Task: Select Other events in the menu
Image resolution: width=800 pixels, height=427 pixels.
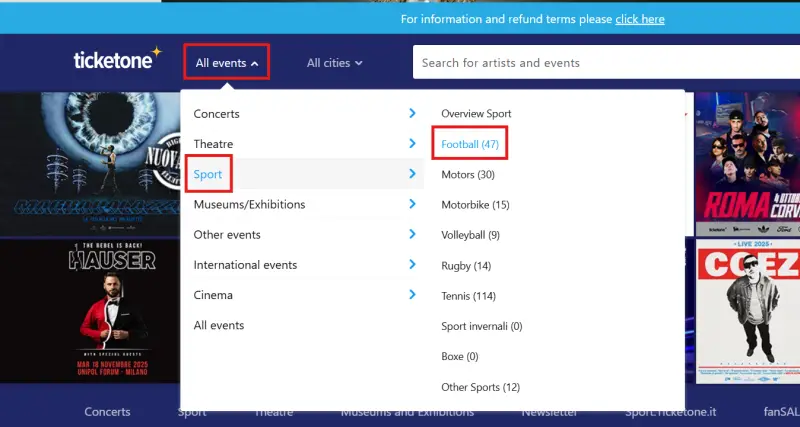Action: click(x=227, y=235)
